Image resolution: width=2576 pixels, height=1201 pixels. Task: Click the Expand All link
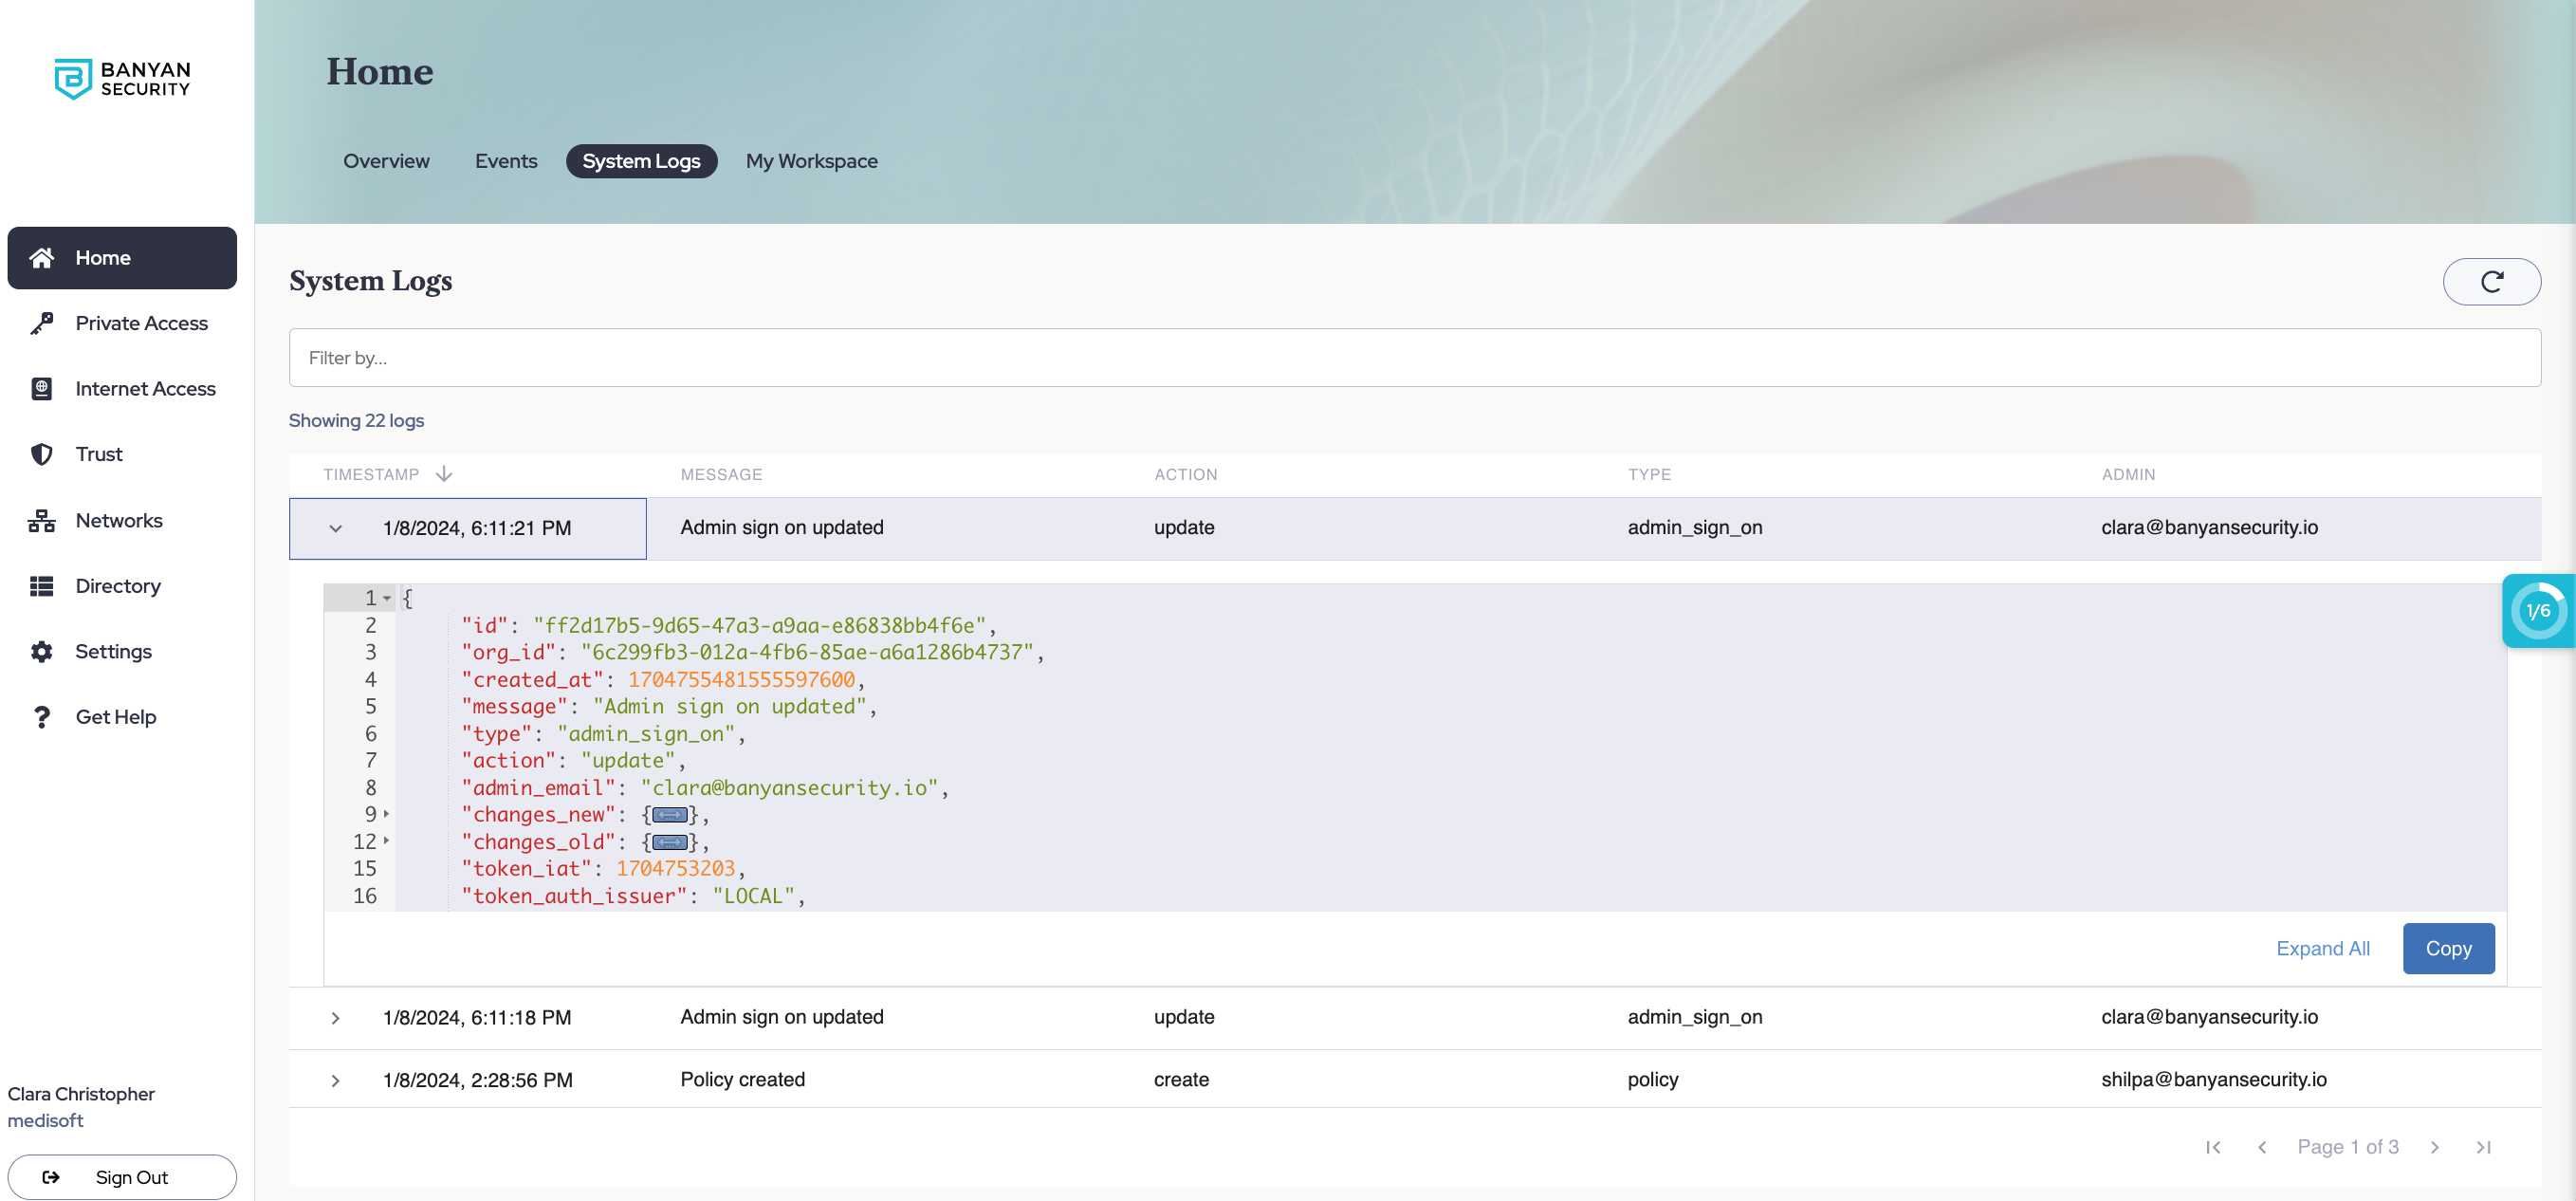click(x=2322, y=948)
